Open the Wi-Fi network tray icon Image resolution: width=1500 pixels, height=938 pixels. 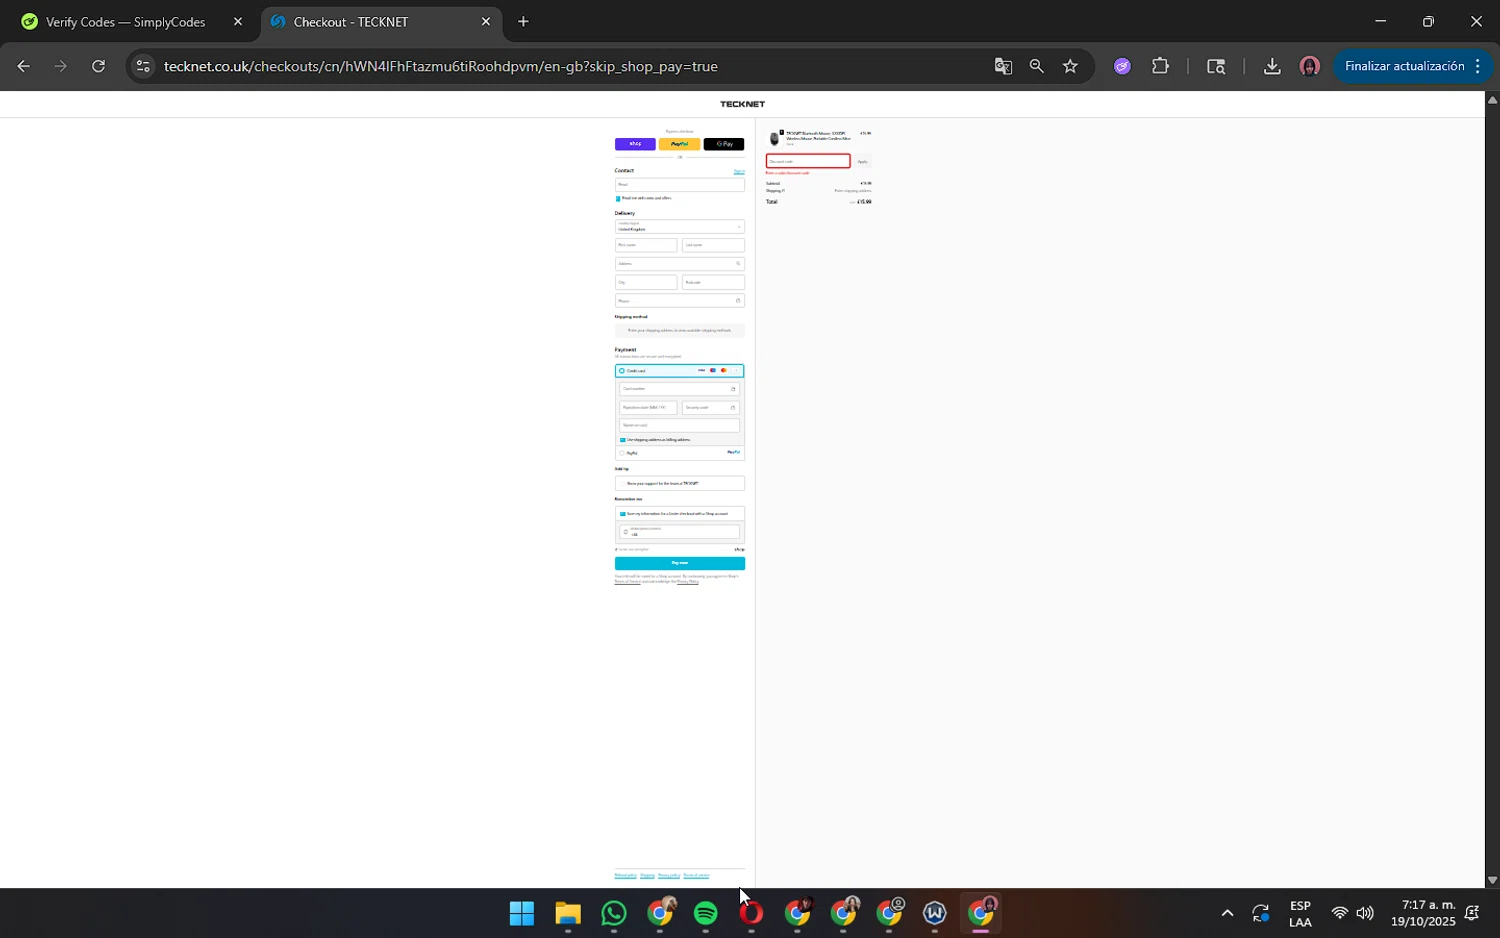tap(1339, 913)
